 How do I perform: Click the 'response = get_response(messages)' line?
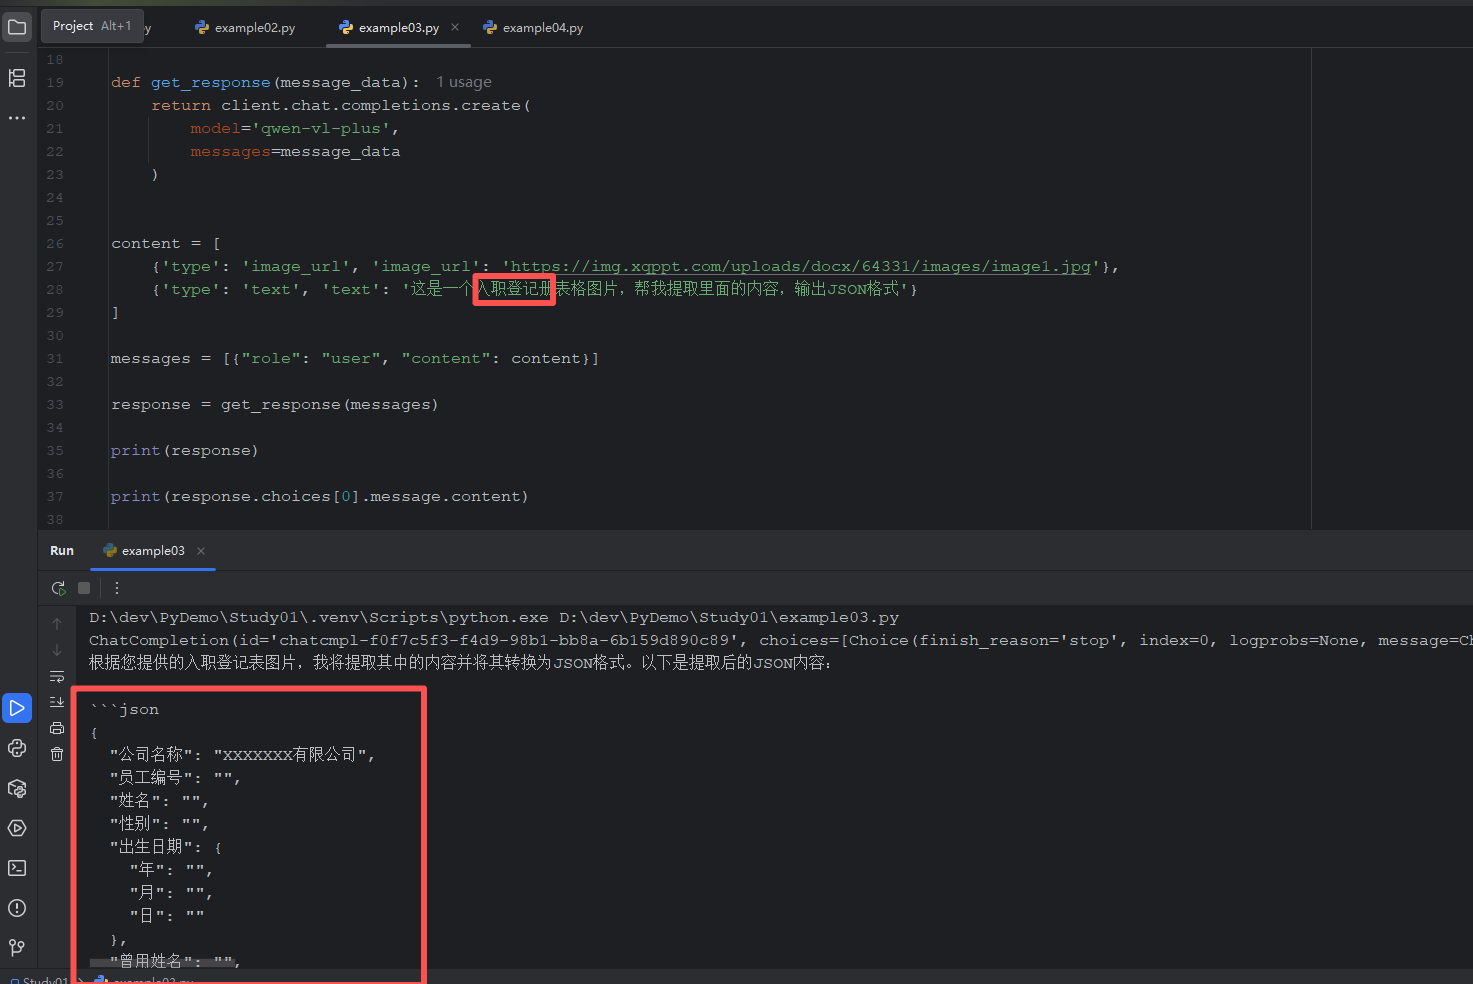coord(274,404)
